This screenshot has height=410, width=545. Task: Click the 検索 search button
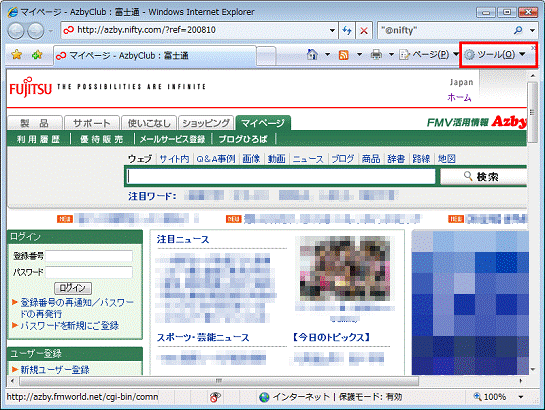(484, 177)
